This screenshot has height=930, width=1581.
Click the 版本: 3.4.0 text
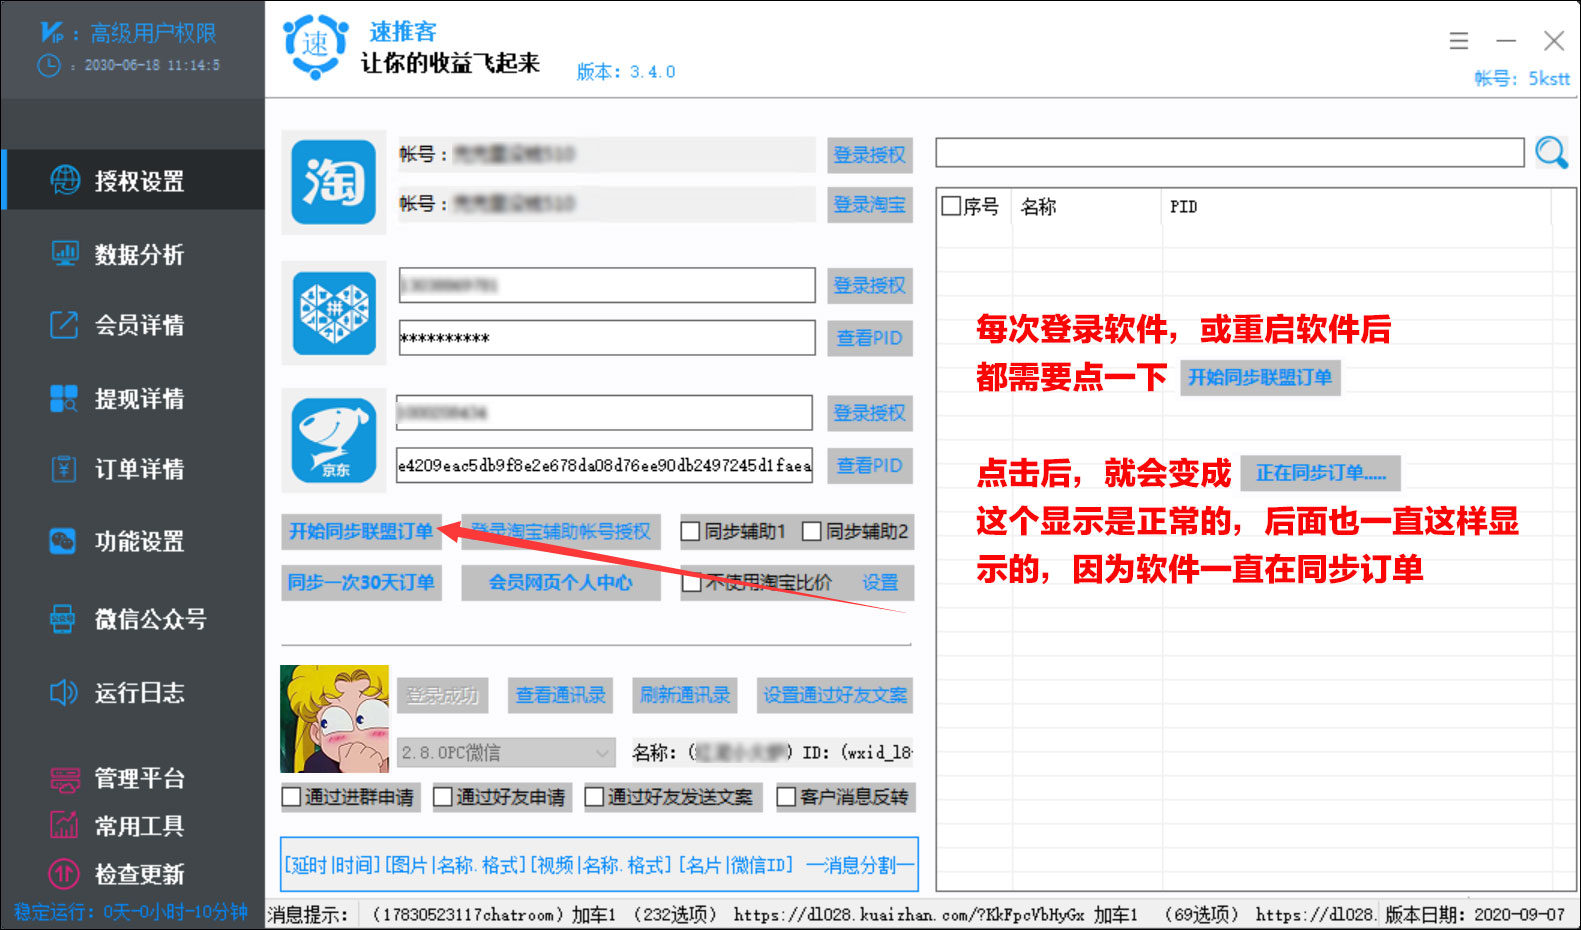626,72
